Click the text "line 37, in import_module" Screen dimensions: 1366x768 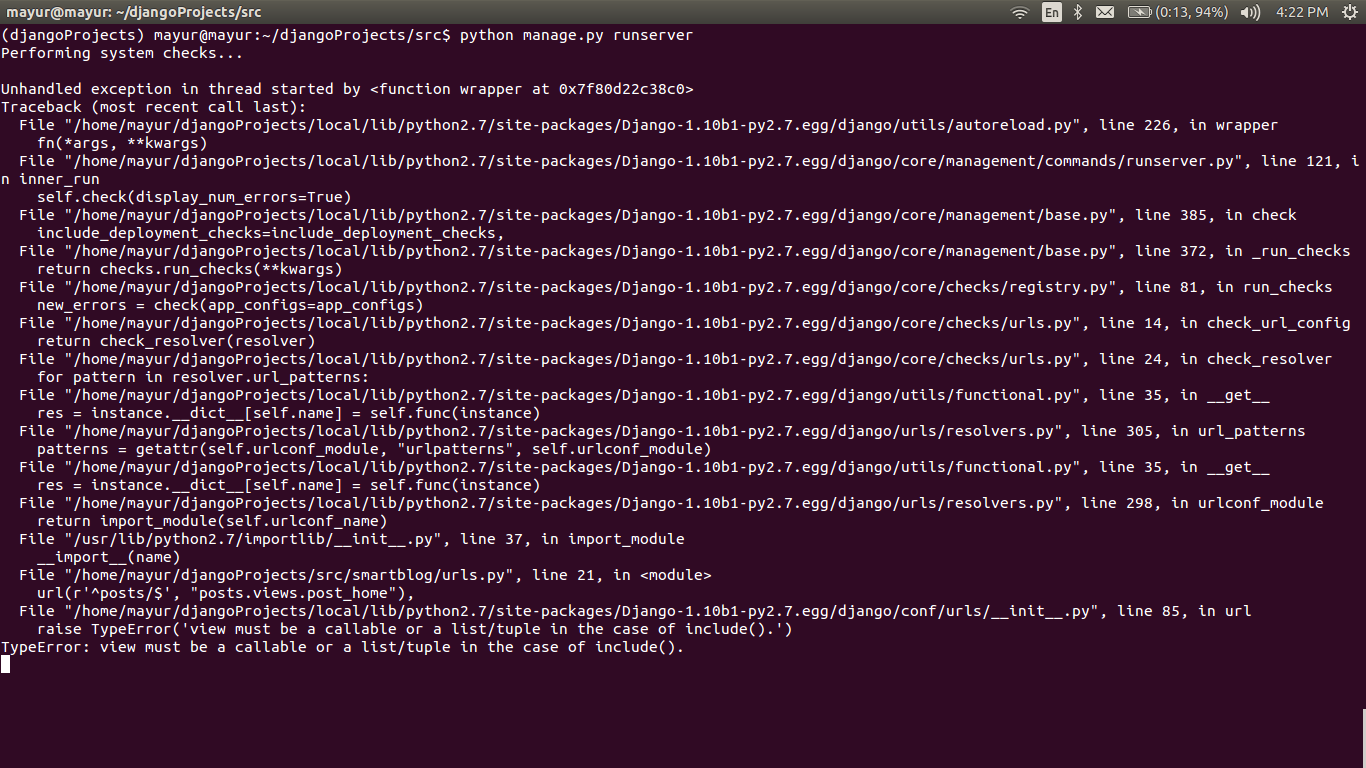[x=572, y=539]
